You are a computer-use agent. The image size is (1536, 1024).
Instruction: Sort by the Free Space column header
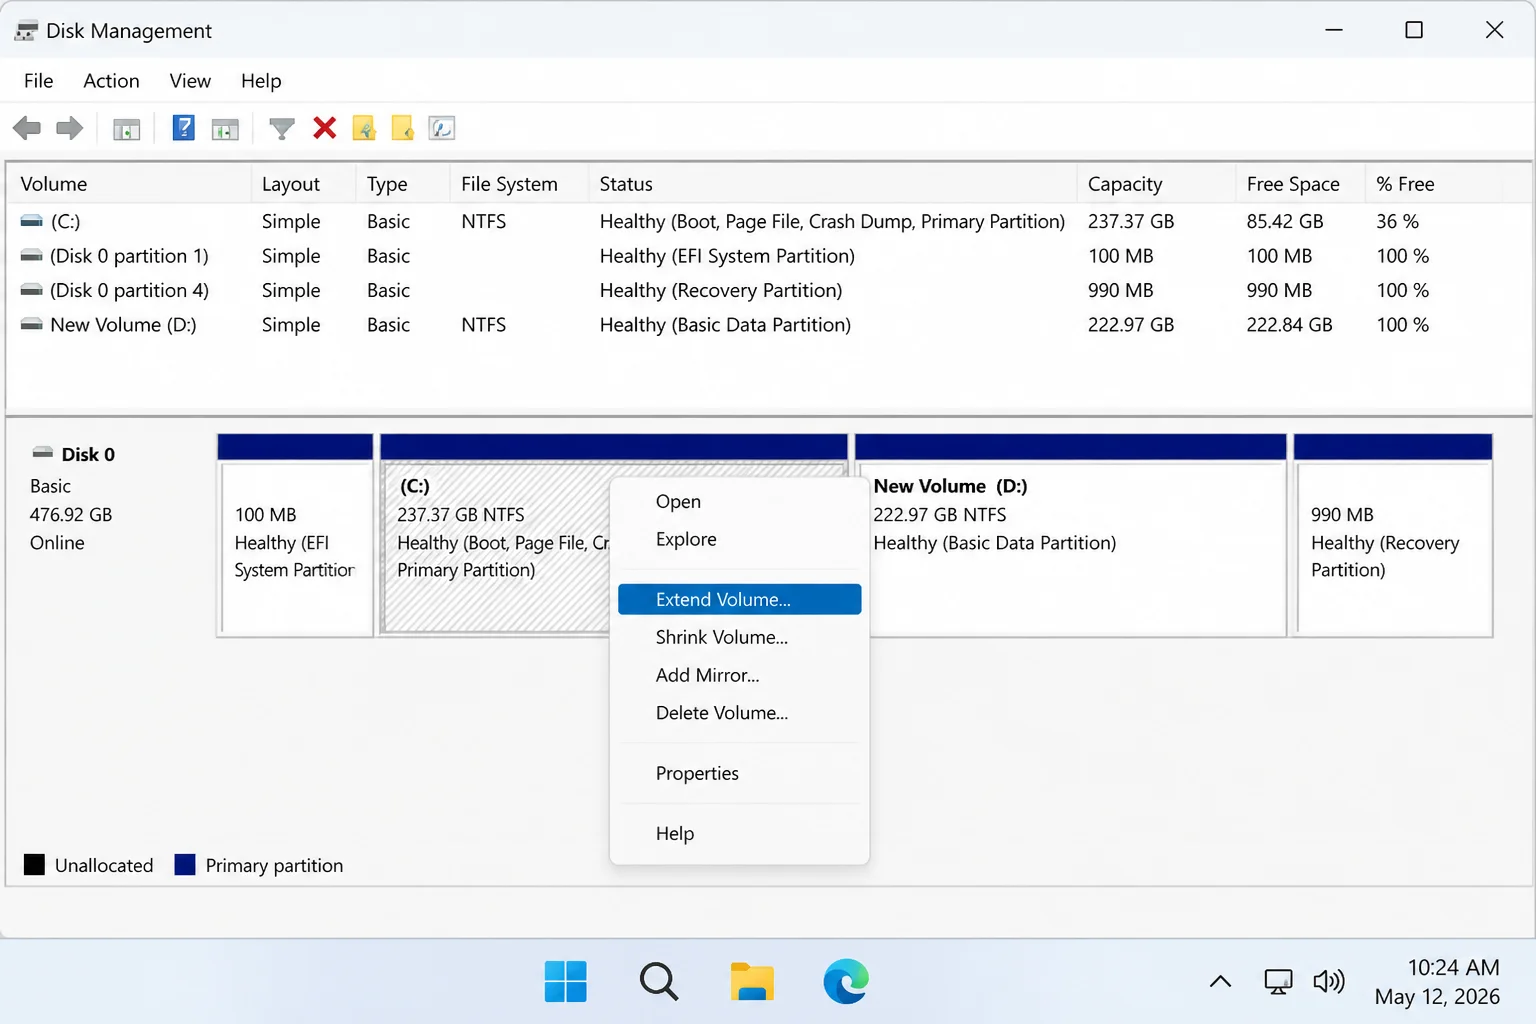coord(1300,184)
